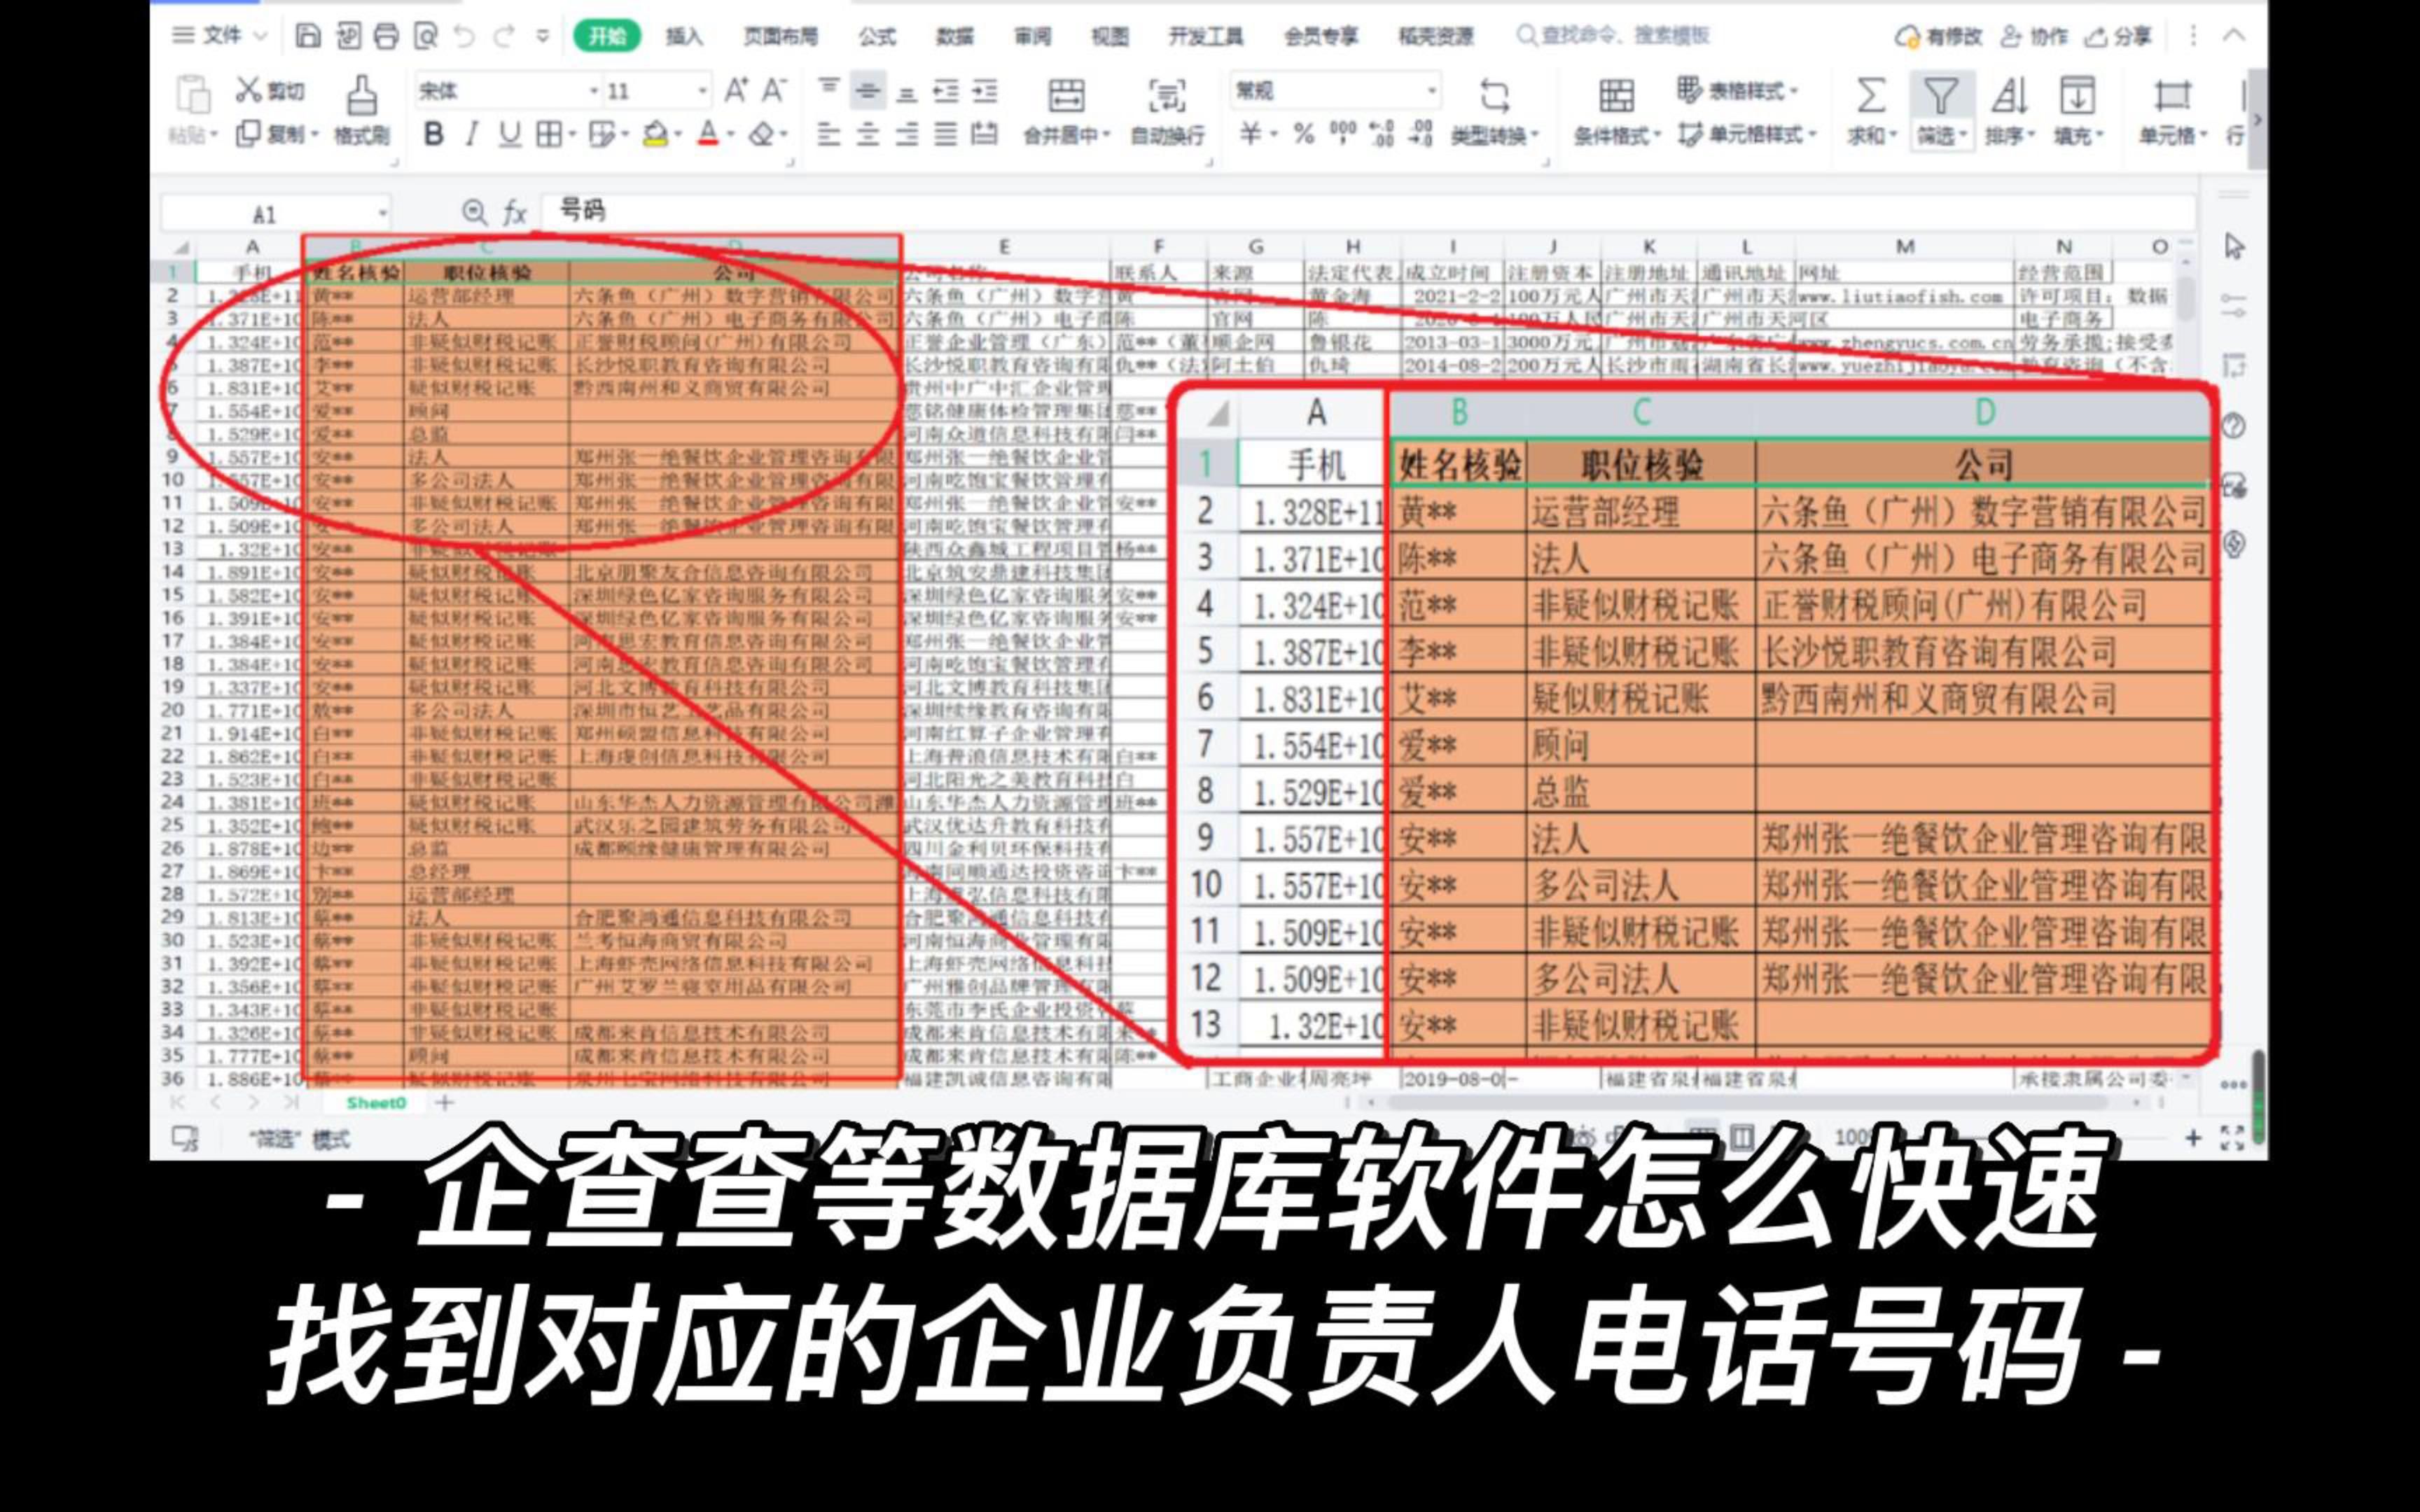Increase font size with A+ icon
The image size is (2420, 1512).
coord(736,91)
